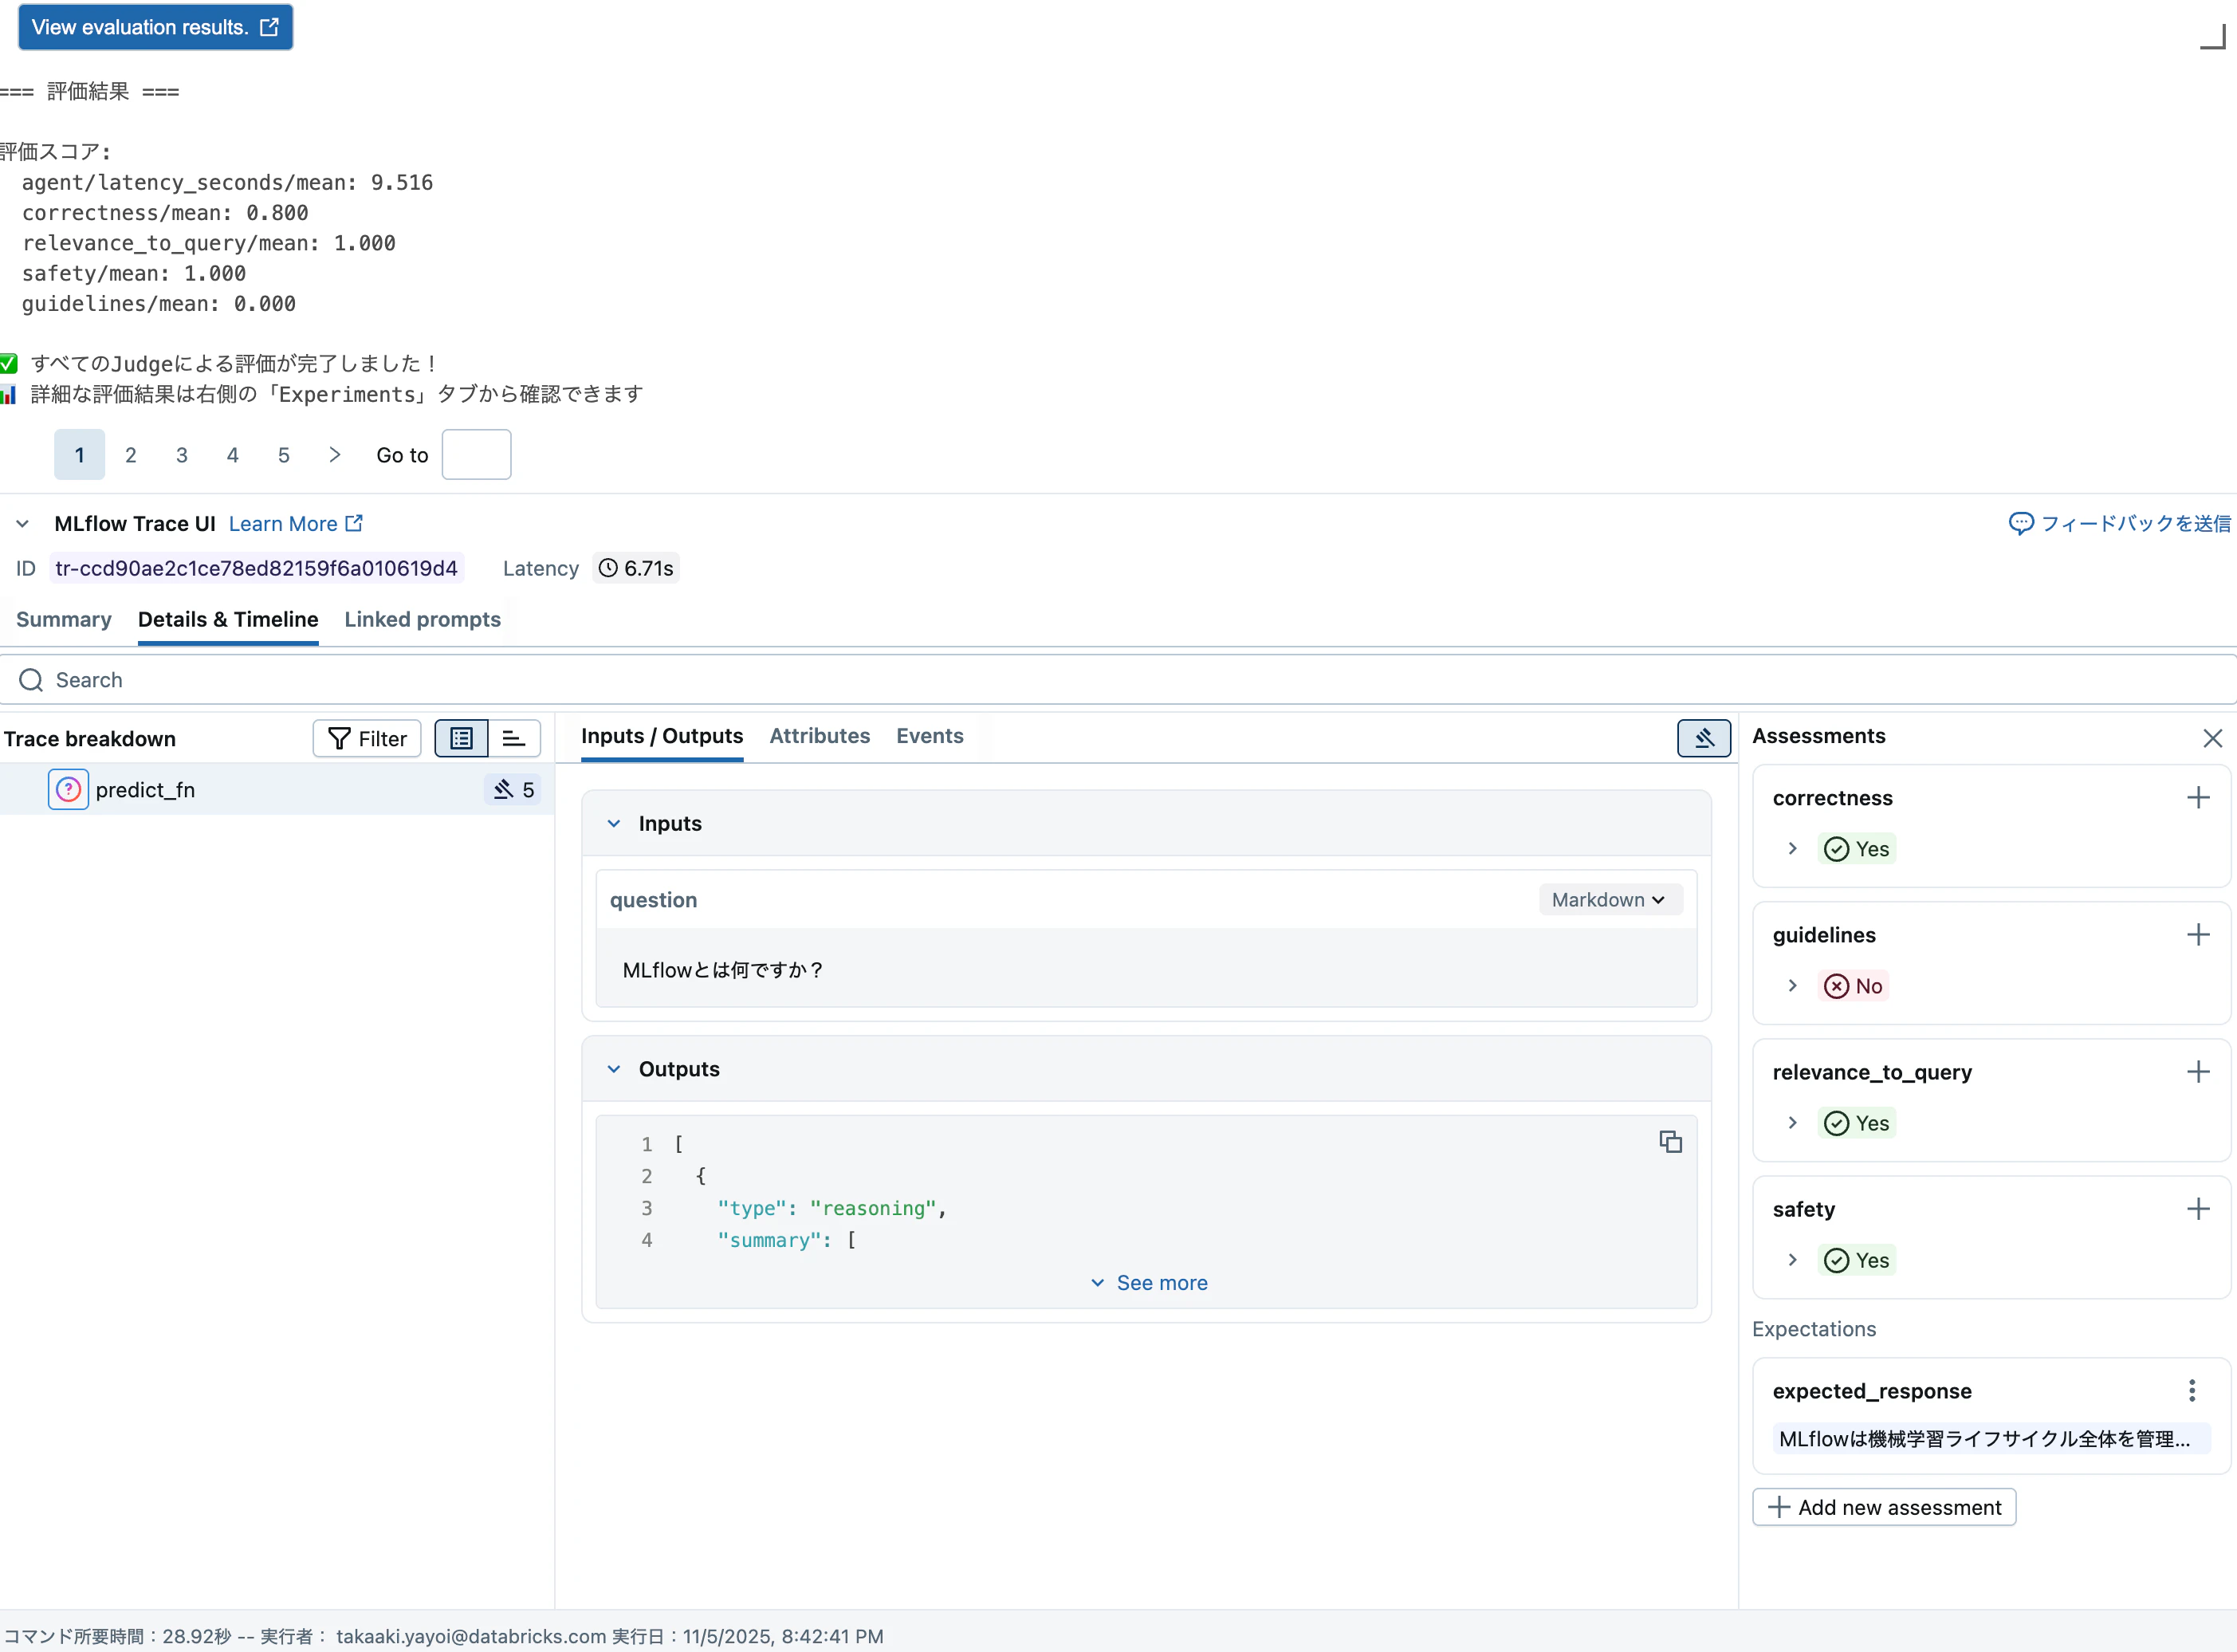
Task: Select the predict_fn span row
Action: [x=277, y=790]
